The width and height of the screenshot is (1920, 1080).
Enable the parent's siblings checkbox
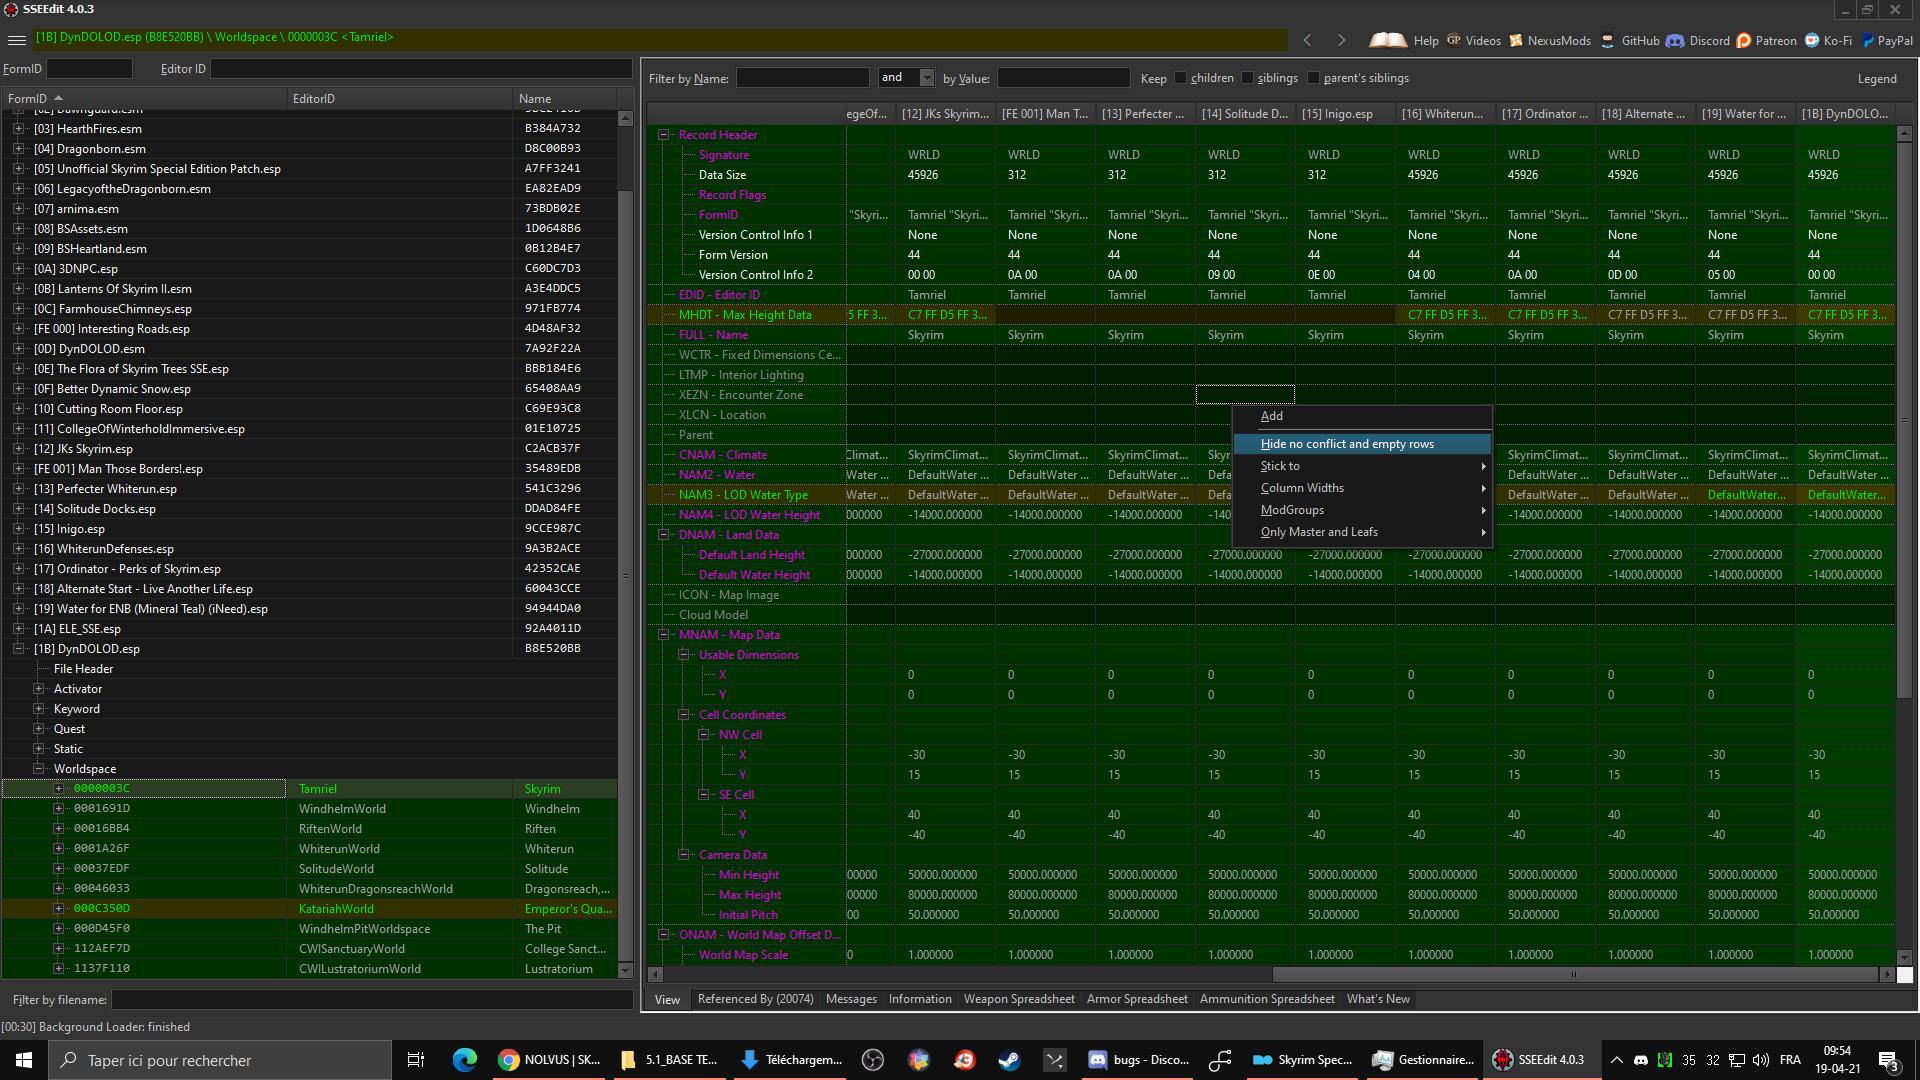tap(1314, 78)
